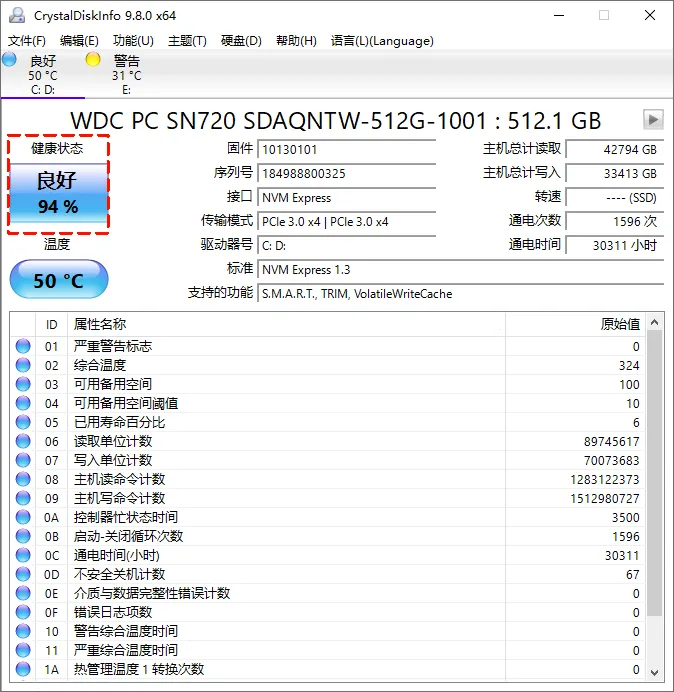The width and height of the screenshot is (674, 692).
Task: Click the total host writes value 33413 GB
Action: tap(615, 173)
